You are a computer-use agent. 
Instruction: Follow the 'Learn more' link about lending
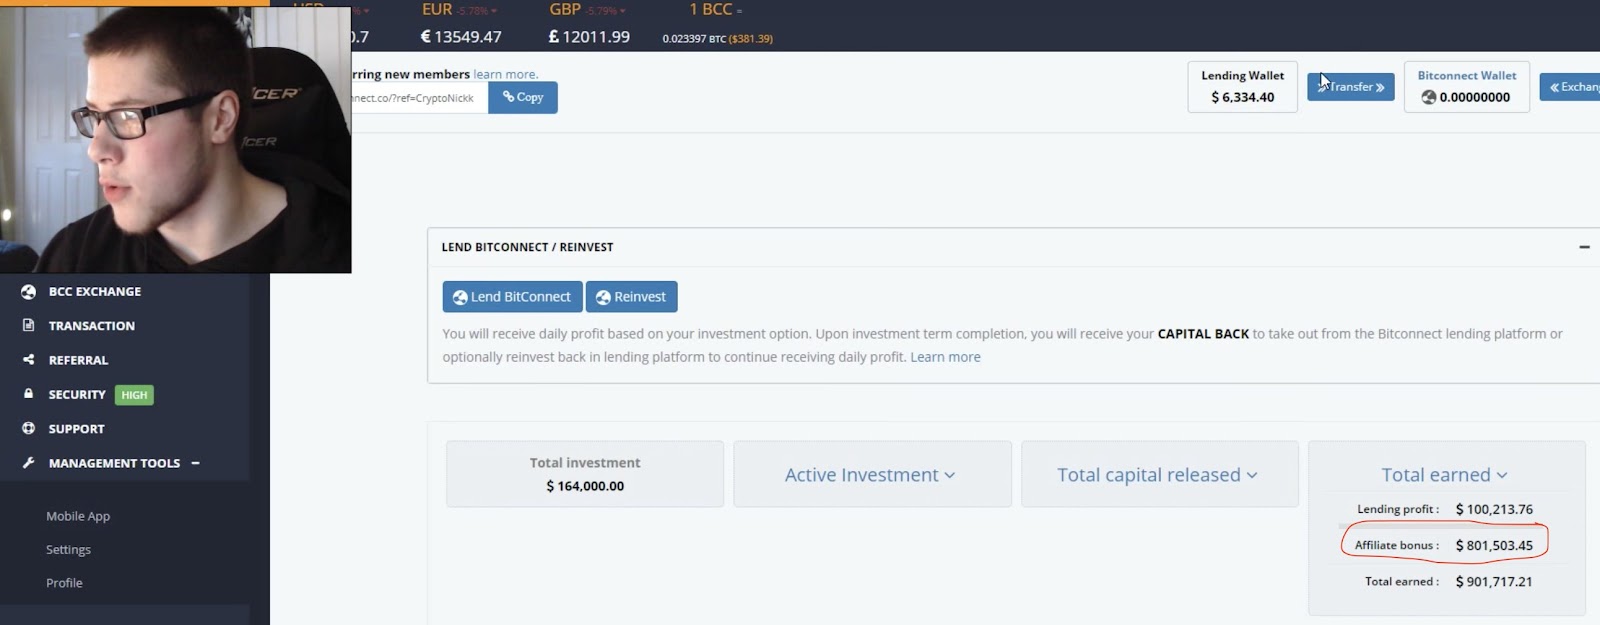click(x=945, y=357)
